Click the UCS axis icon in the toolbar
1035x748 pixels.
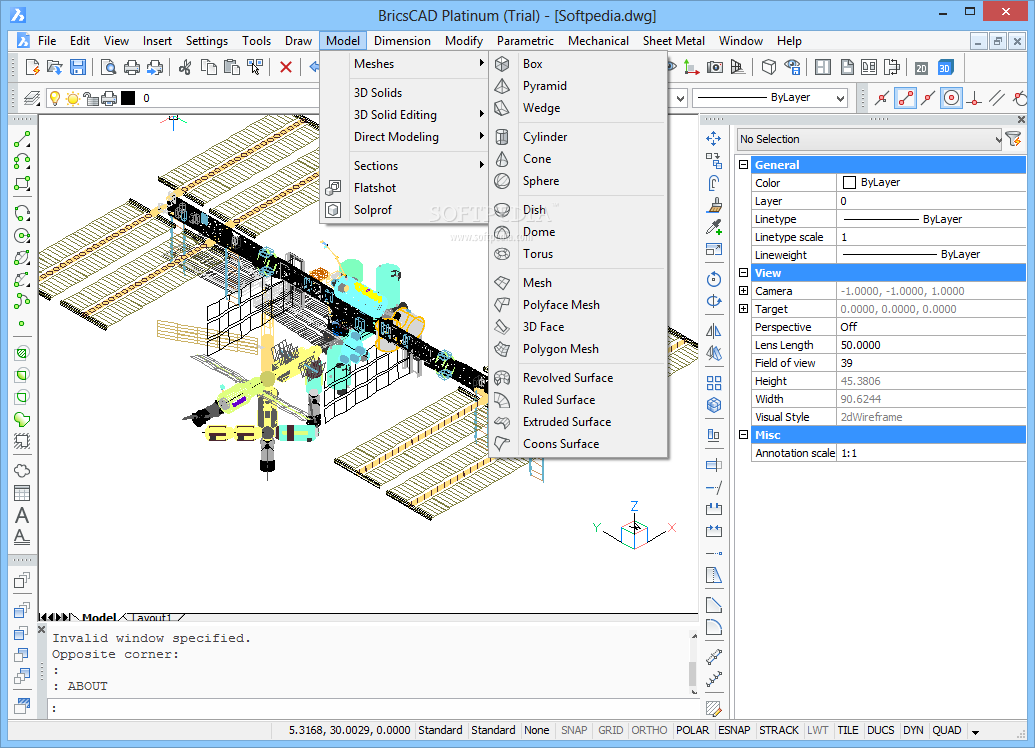pyautogui.click(x=691, y=67)
